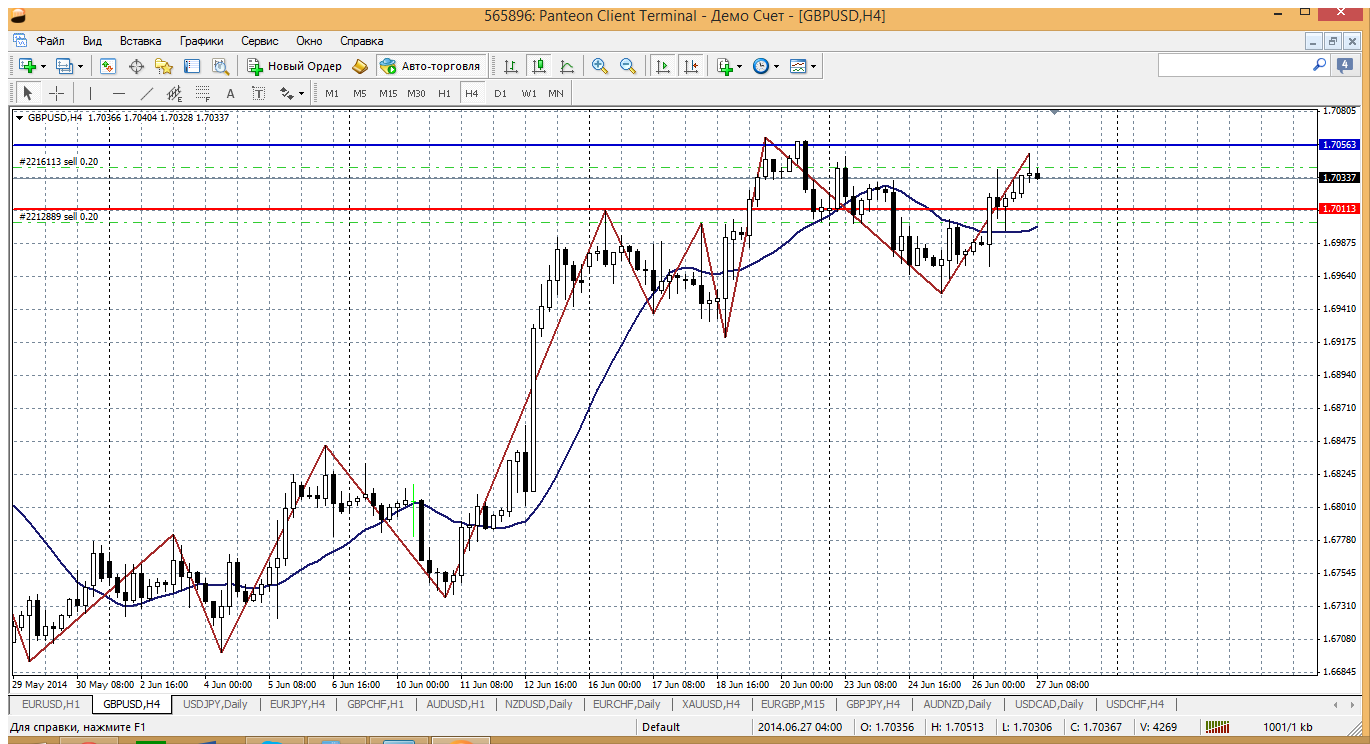
Task: Expand the chart periodicity clock dropdown
Action: [x=777, y=66]
